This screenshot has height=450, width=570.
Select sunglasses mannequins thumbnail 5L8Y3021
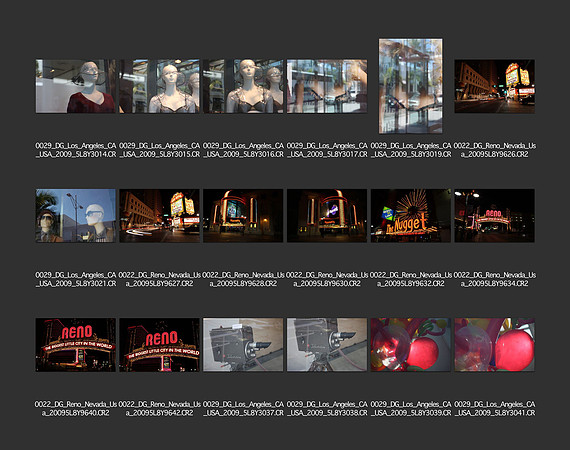click(76, 216)
